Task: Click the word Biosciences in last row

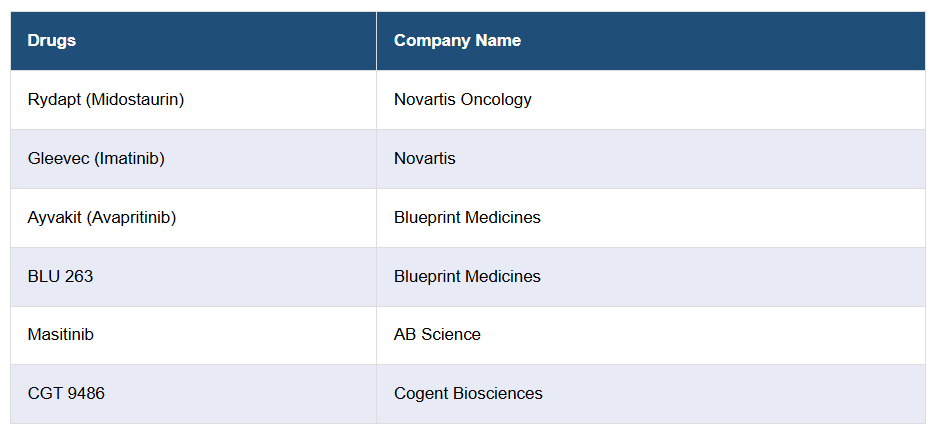Action: 498,394
